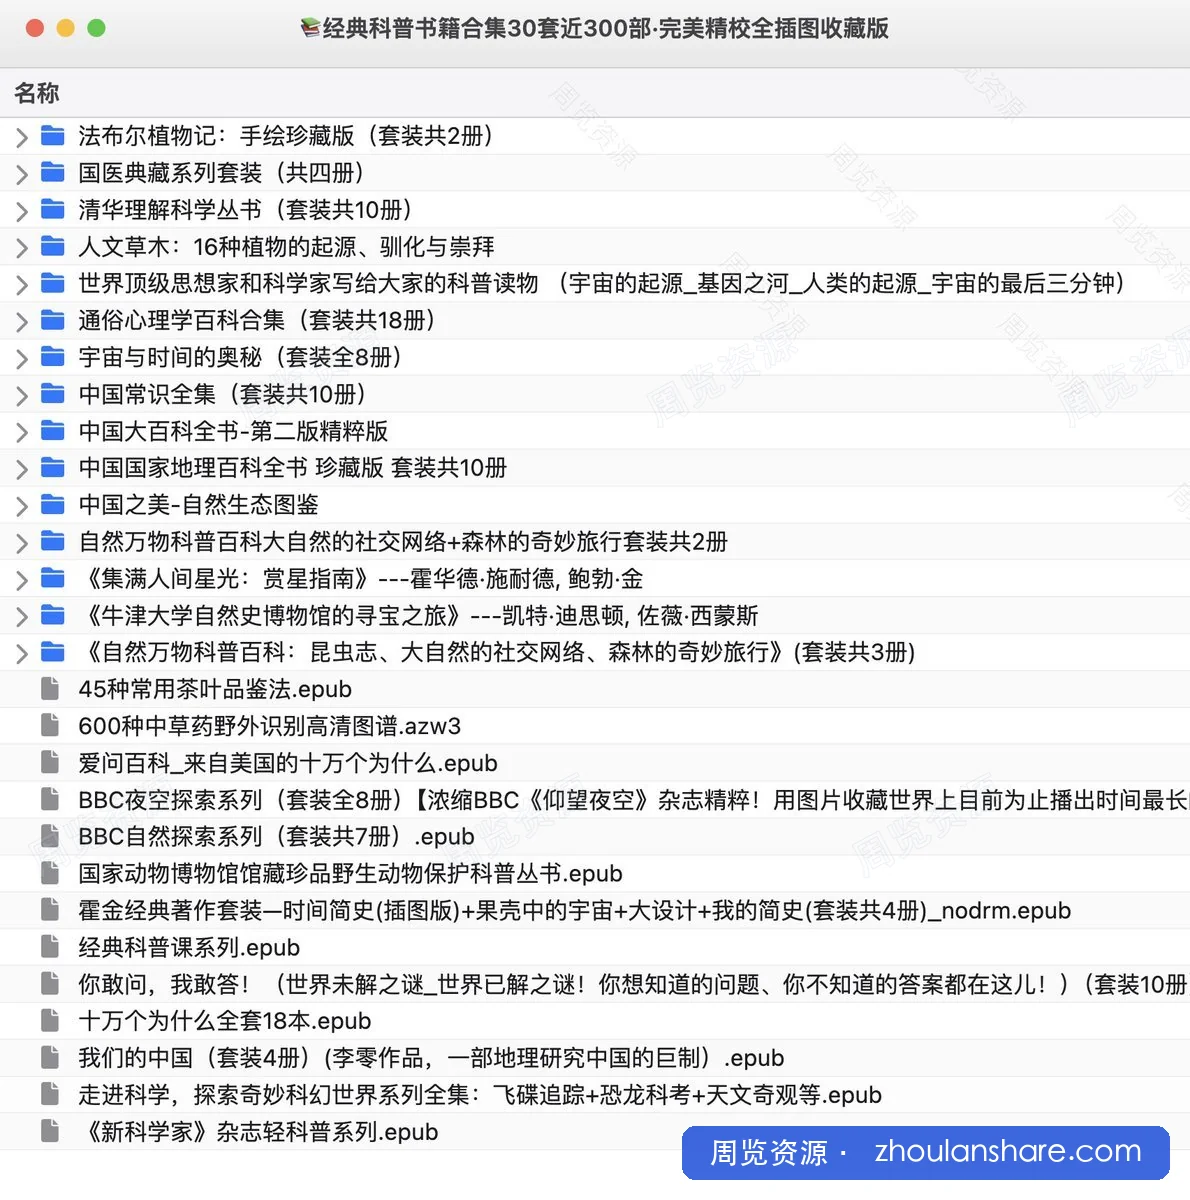Click folder icon of 清华理解科学丛书
Screen dimensions: 1190x1200
pyautogui.click(x=52, y=209)
